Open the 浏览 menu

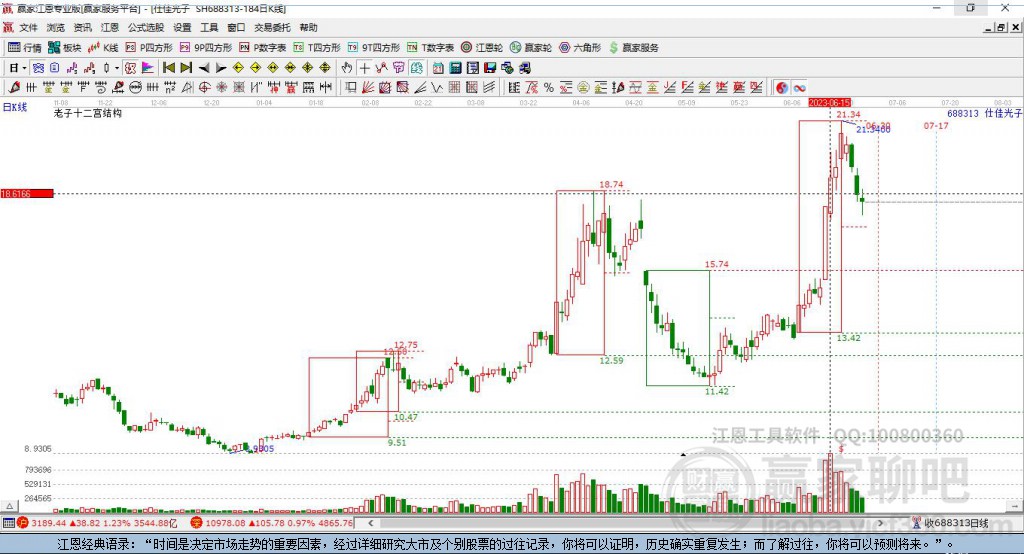(x=56, y=27)
